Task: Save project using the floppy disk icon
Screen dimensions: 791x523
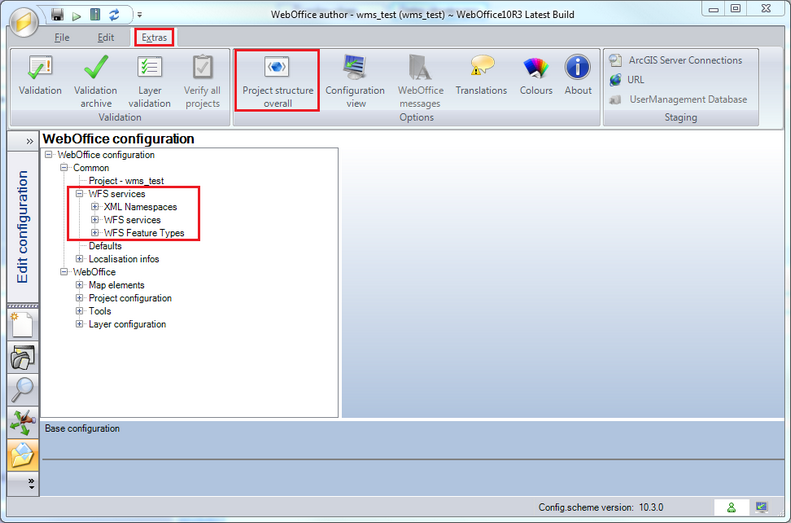Action: click(58, 15)
